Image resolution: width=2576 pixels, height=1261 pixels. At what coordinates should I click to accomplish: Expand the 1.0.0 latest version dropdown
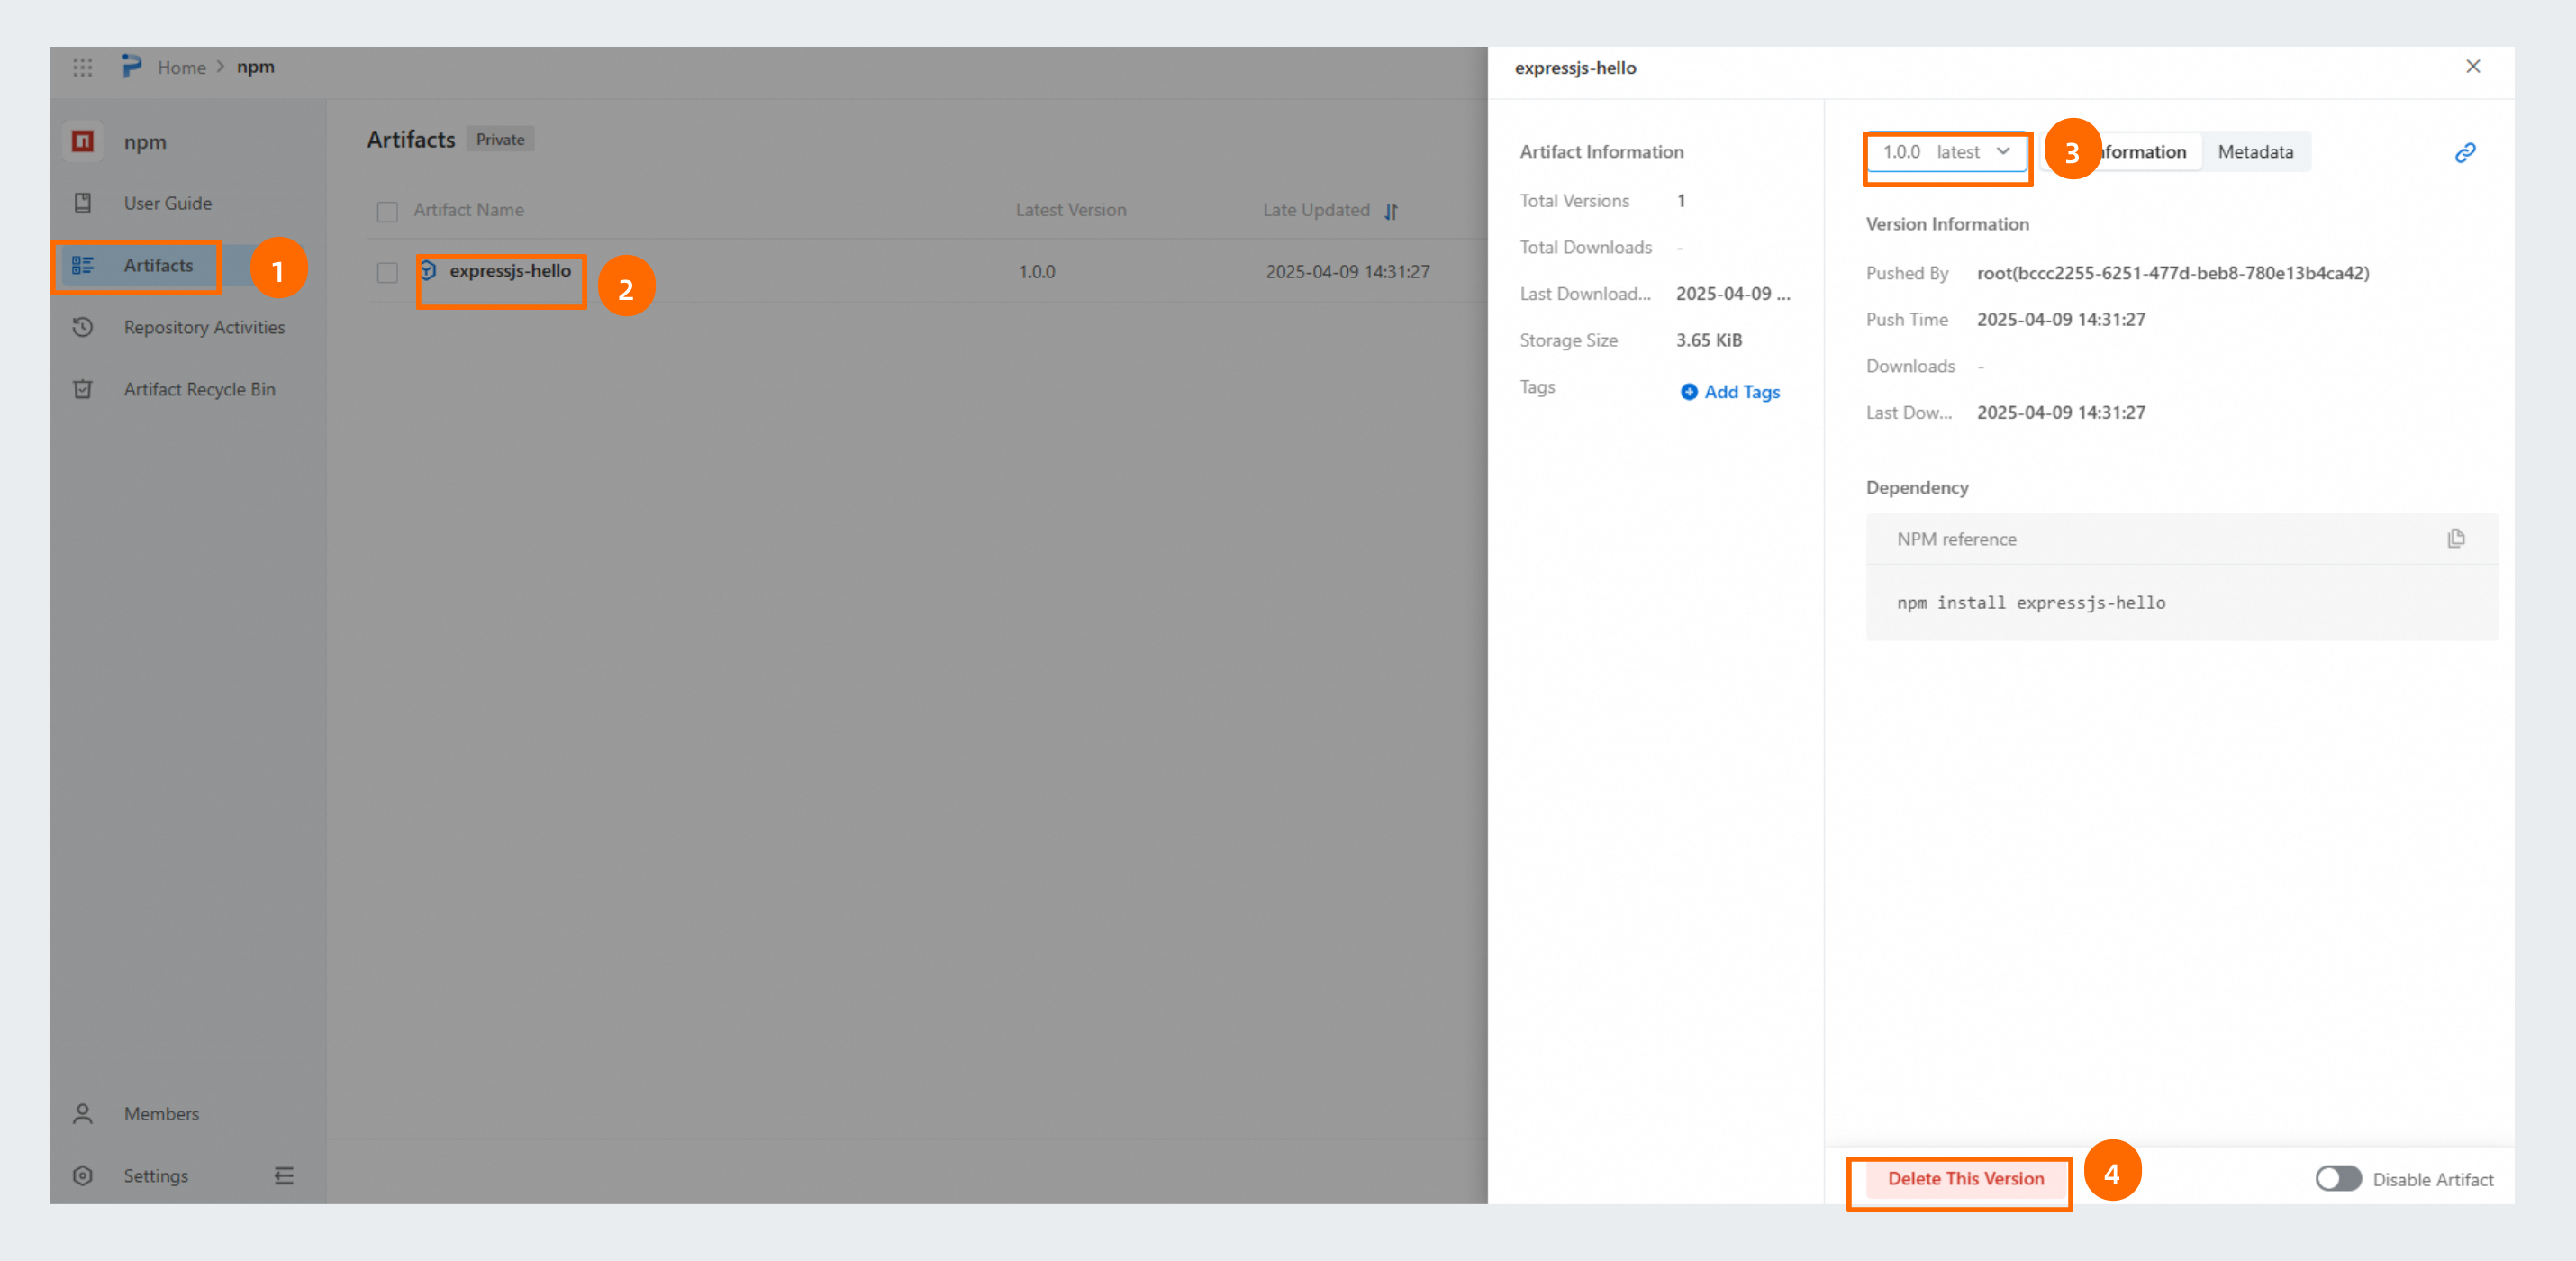[1945, 152]
